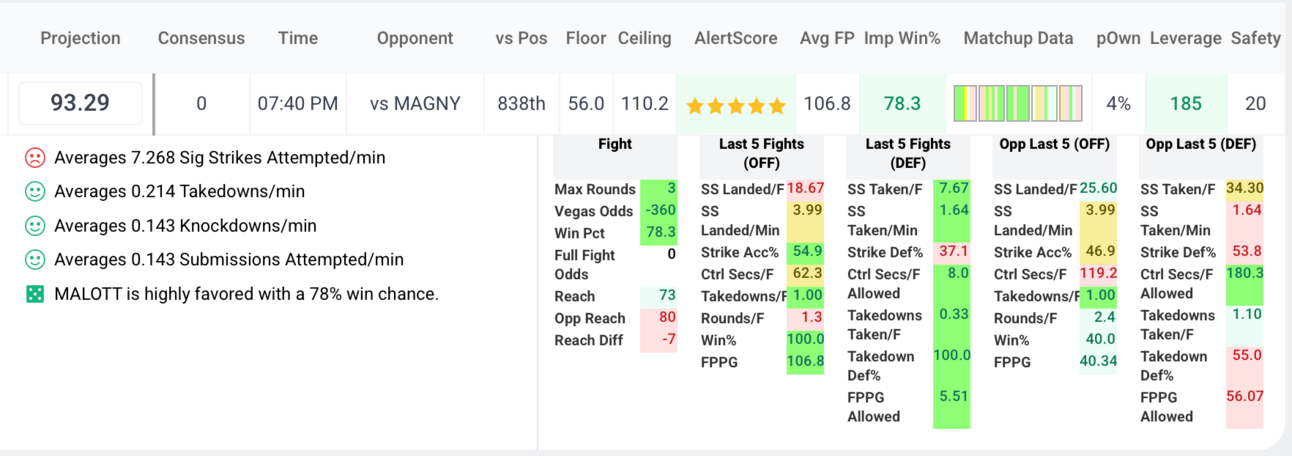Screen dimensions: 1292x456
Task: Click the red sad face icon
Action: tap(34, 158)
